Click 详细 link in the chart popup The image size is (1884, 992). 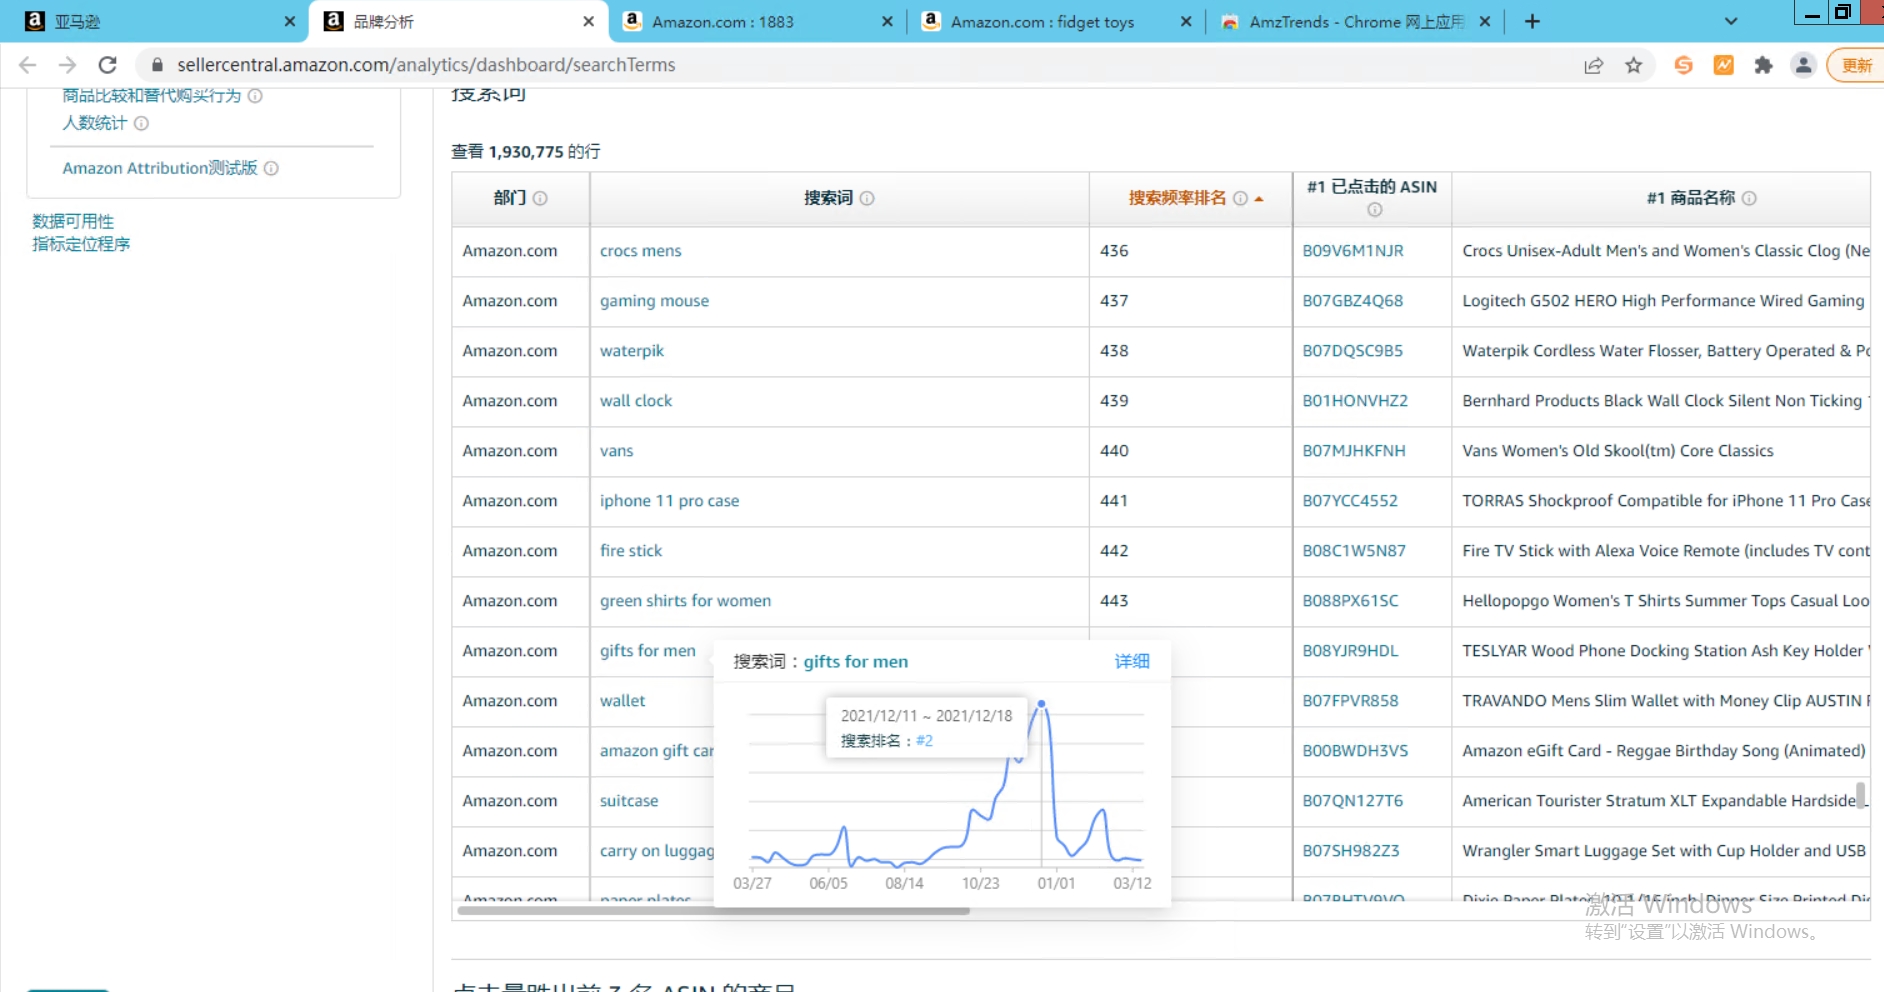1131,661
